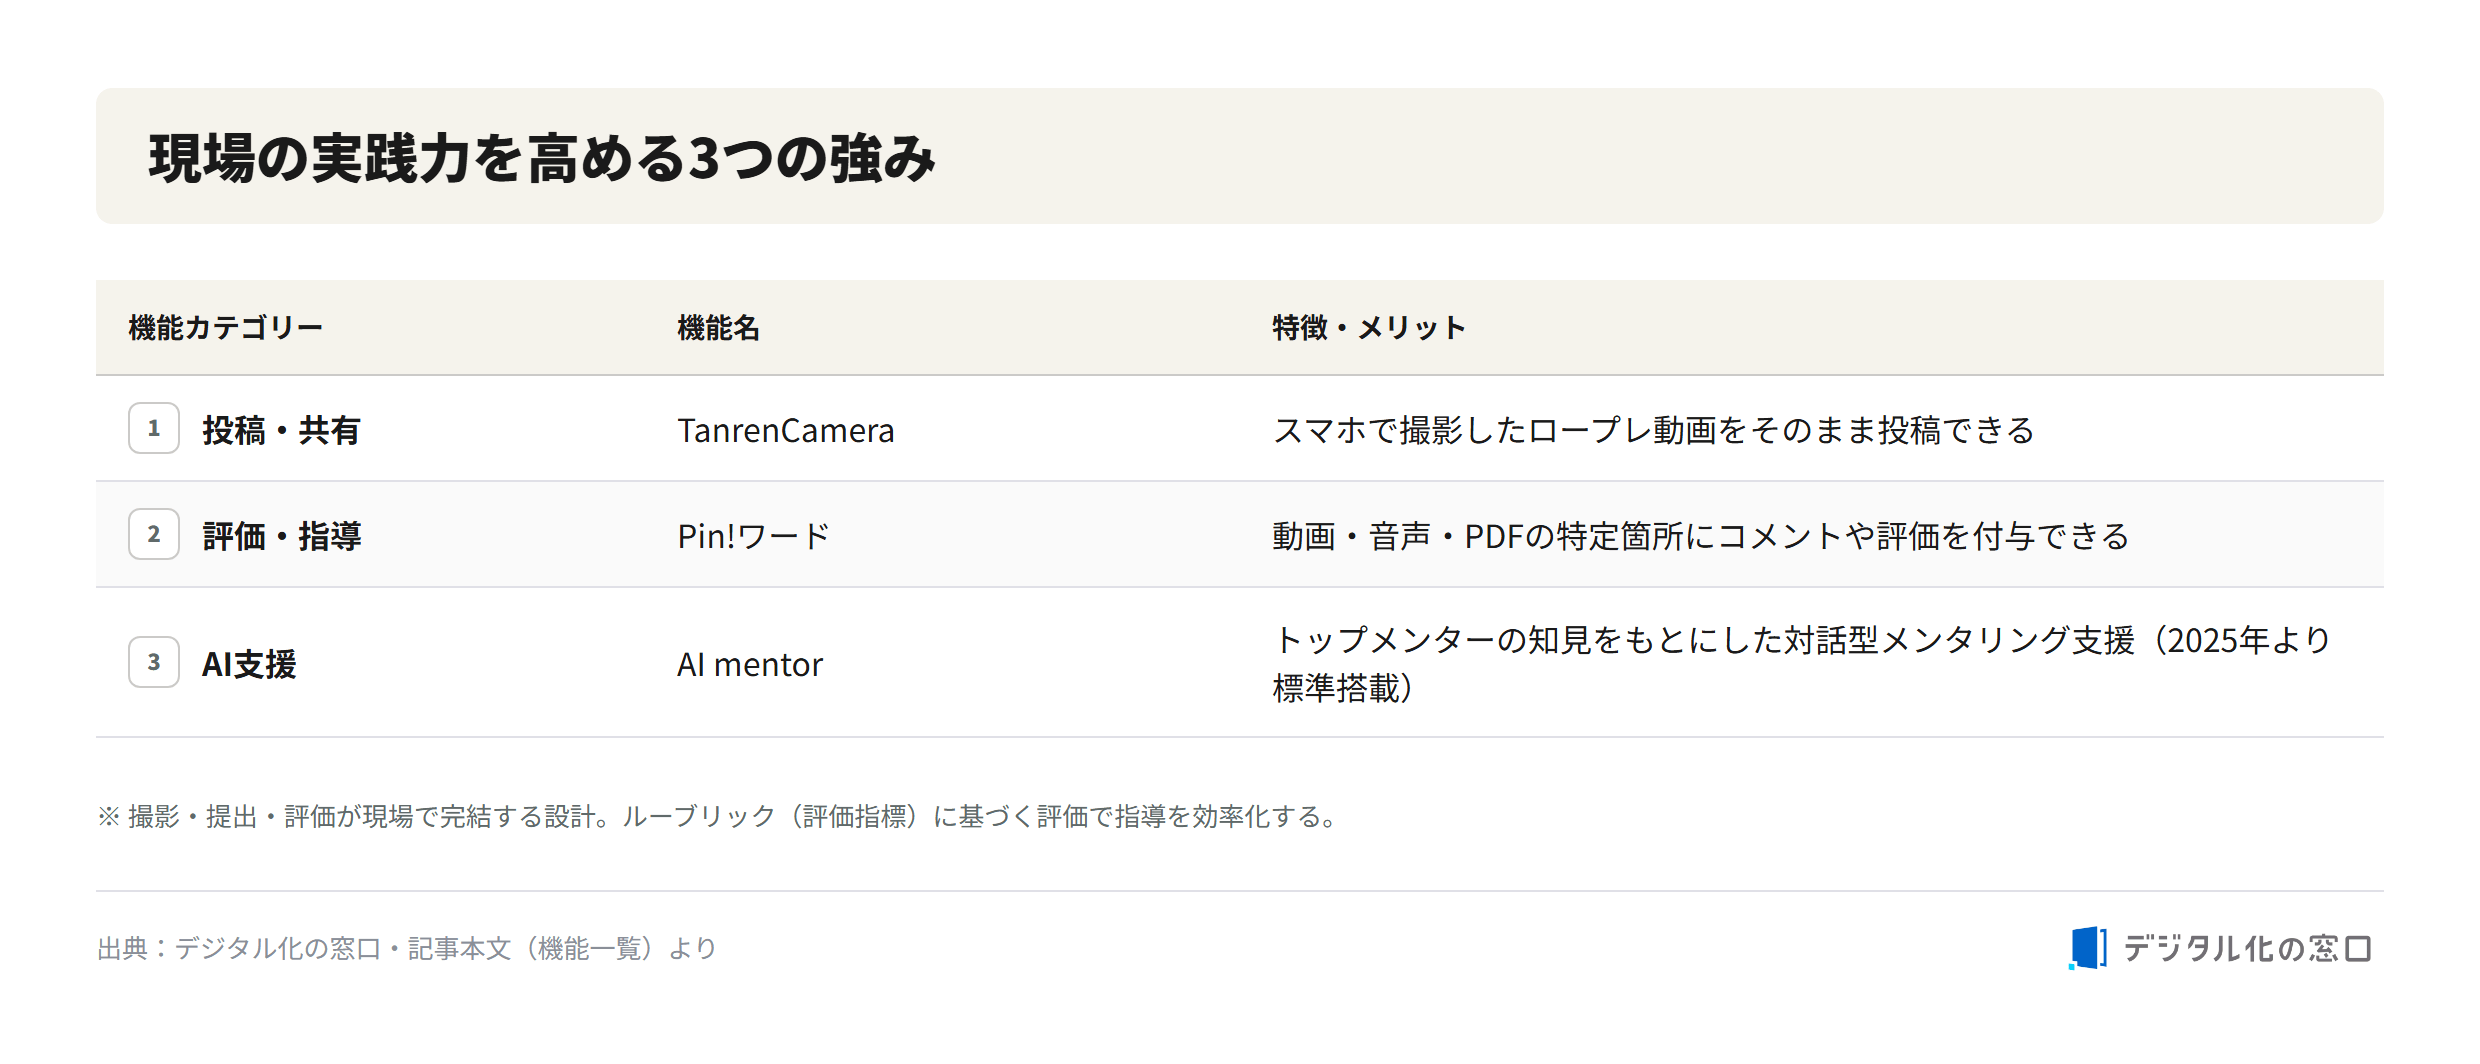Click the Pin!ワード feature name
The width and height of the screenshot is (2480, 1064).
point(754,536)
